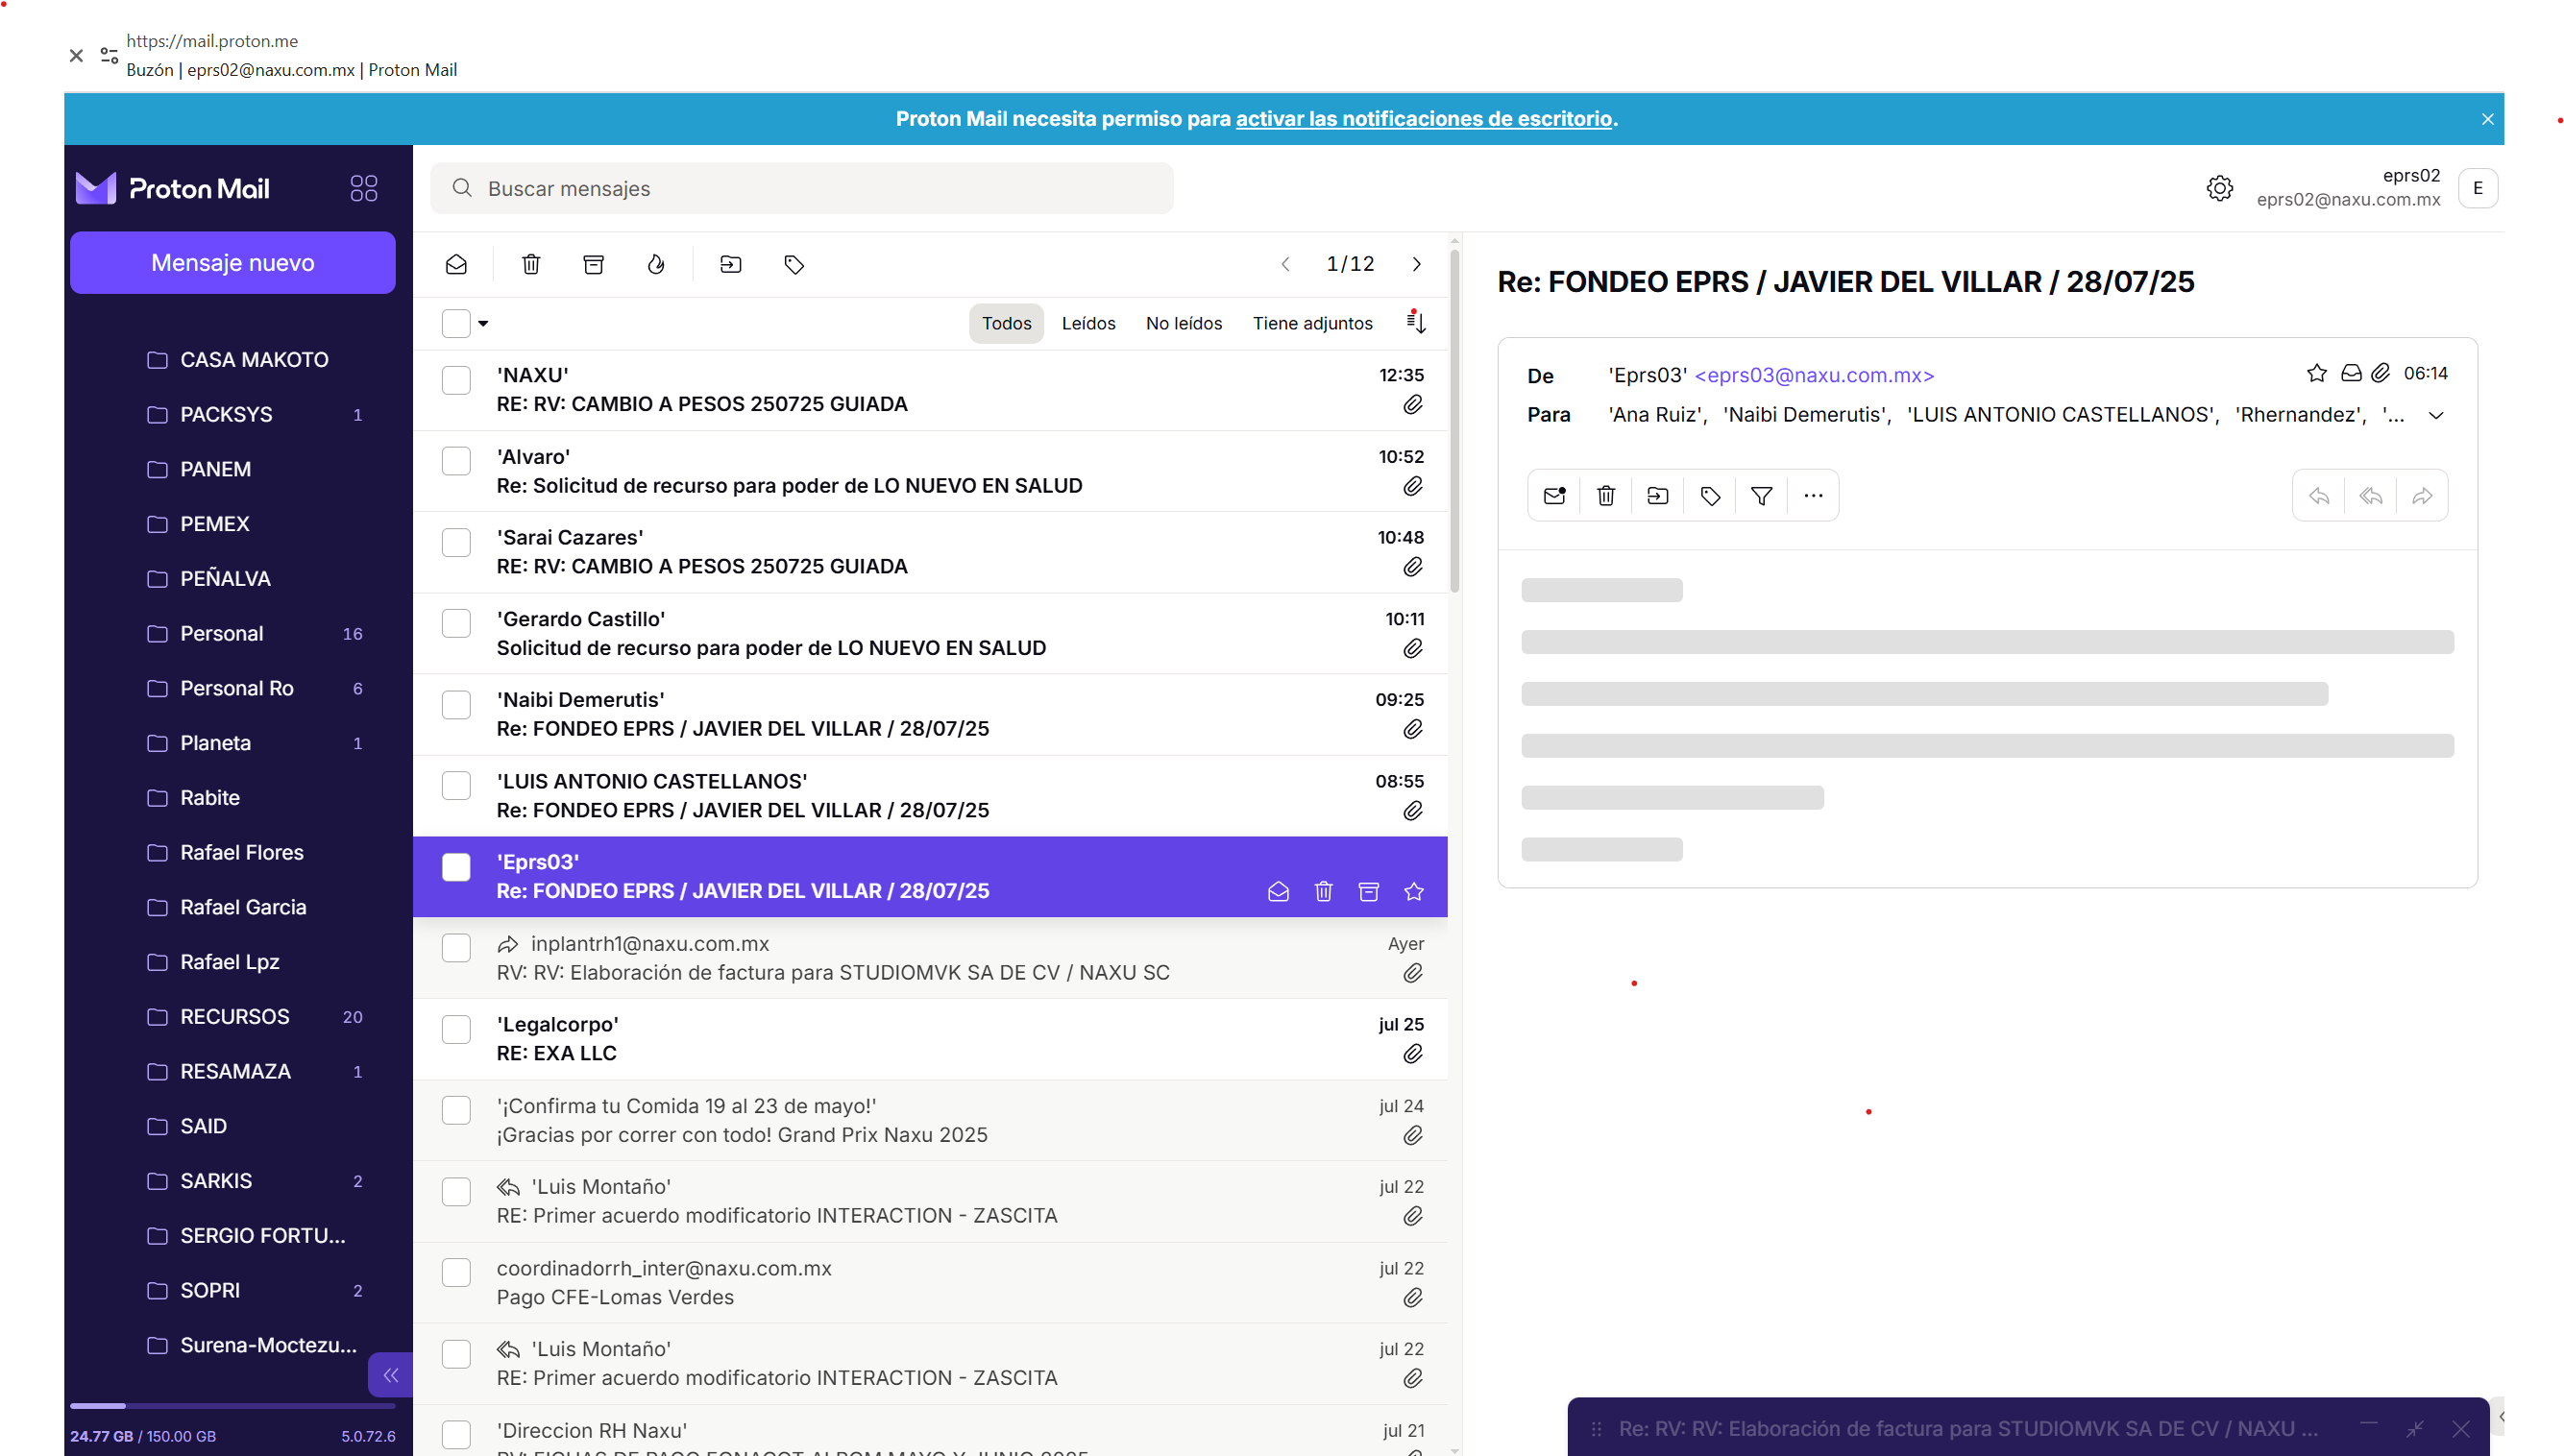Select the 'Gerardo Castillo' message checkbox

click(x=456, y=624)
